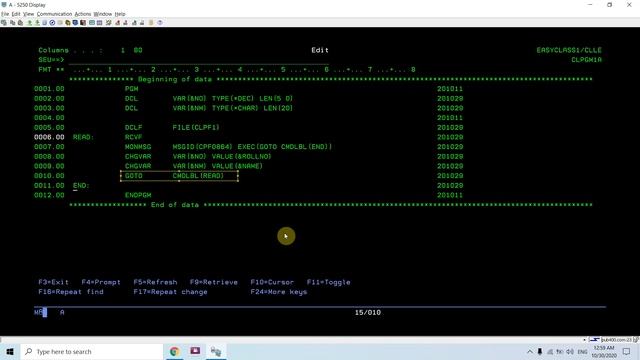Click the F9=Retrieve function key label
640x360 pixels.
(213, 282)
